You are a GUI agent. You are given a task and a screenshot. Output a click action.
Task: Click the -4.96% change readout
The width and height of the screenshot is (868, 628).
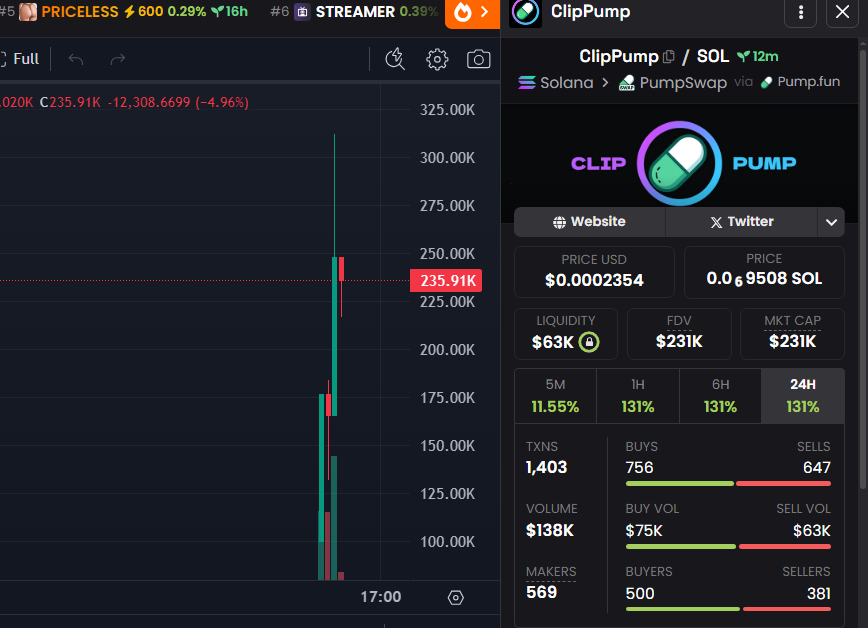tap(222, 102)
